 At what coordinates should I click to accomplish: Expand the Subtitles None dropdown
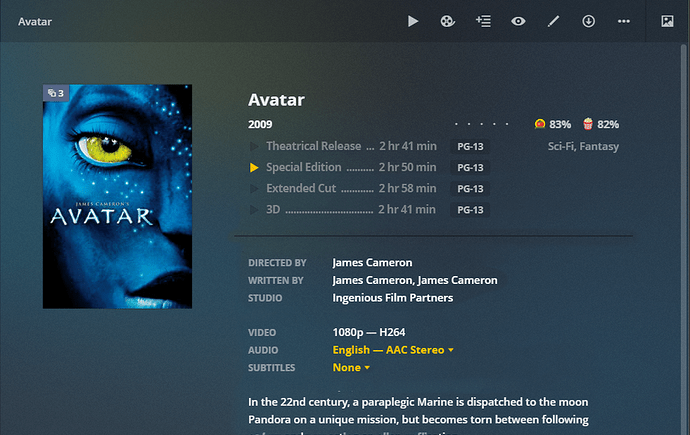[351, 368]
